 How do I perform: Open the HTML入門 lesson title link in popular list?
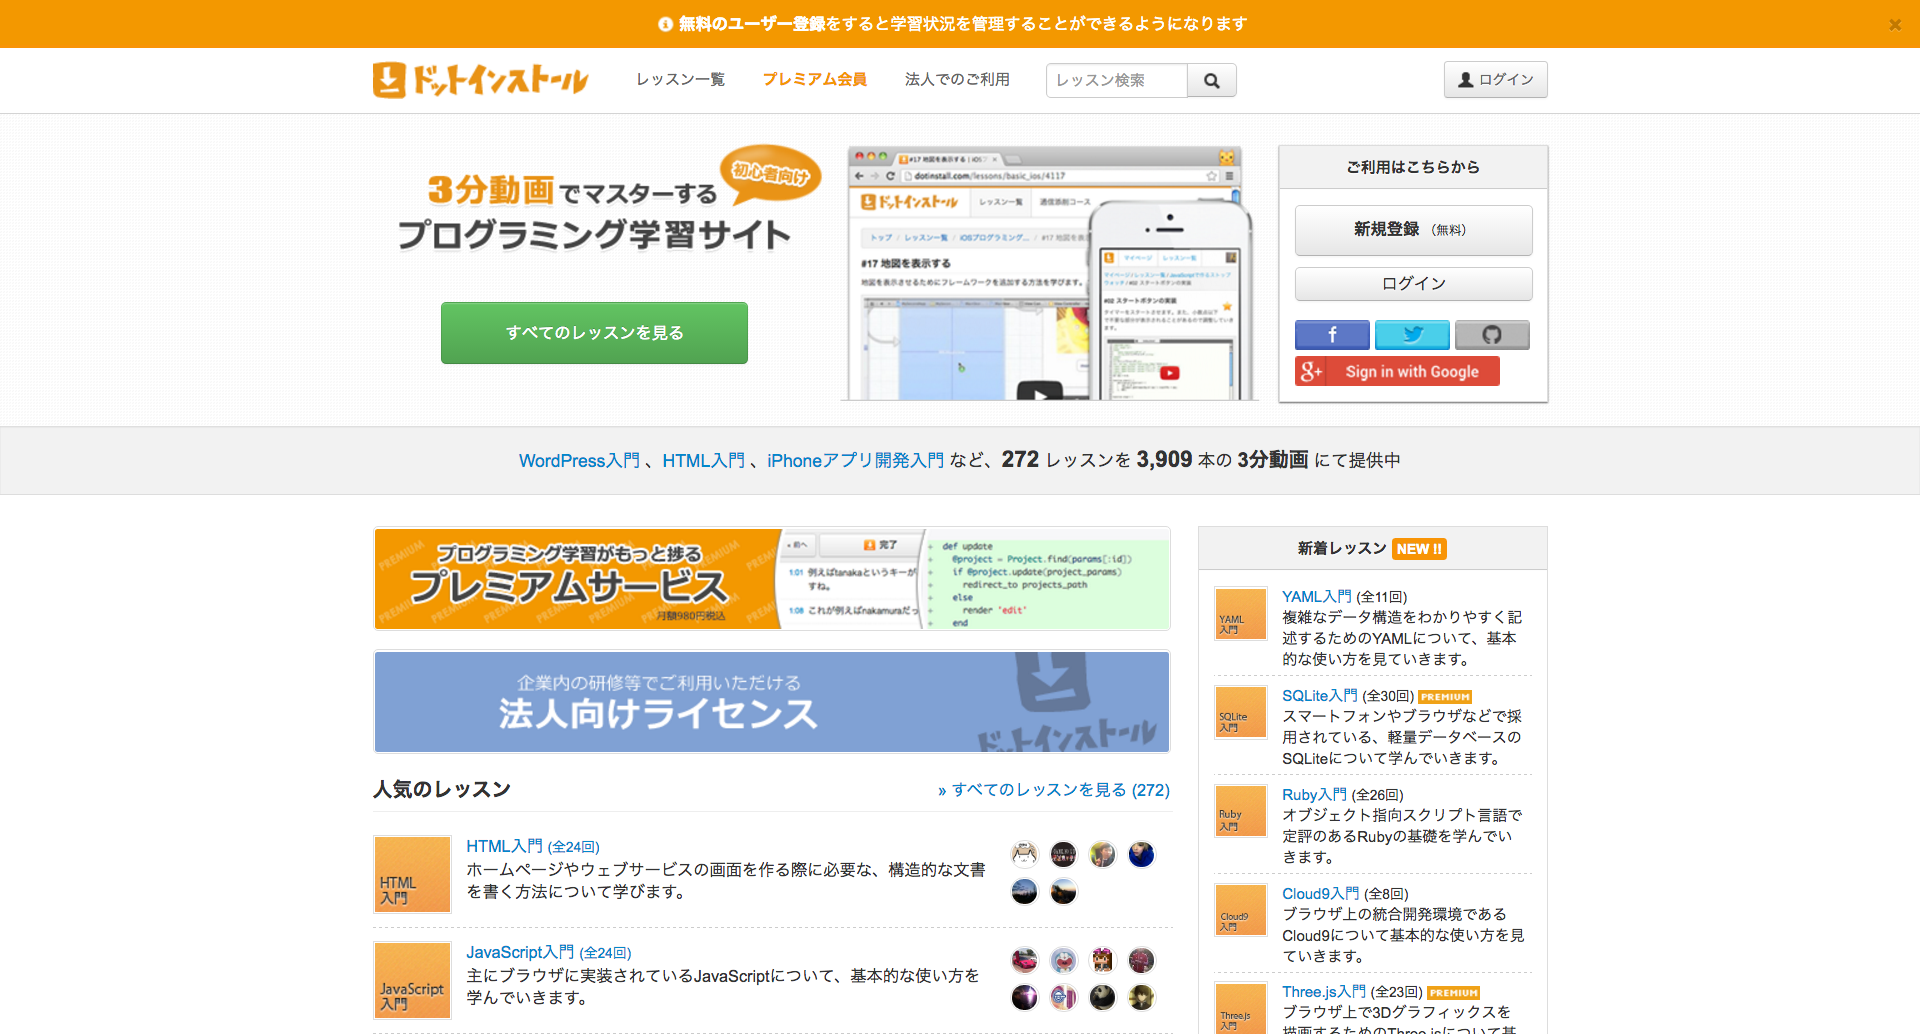pos(504,847)
